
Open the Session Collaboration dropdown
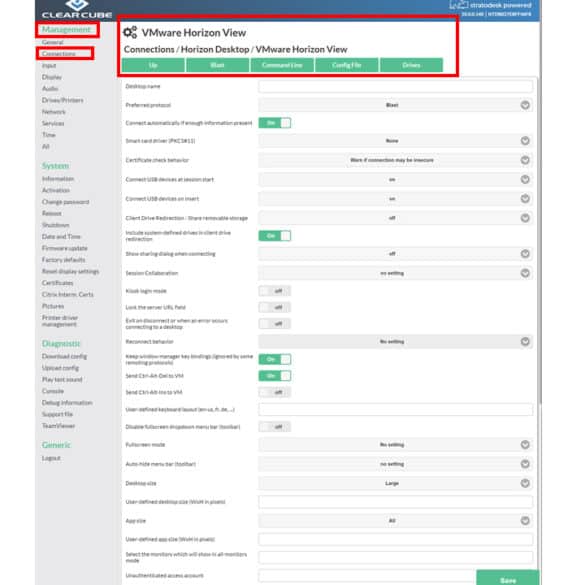tap(395, 273)
